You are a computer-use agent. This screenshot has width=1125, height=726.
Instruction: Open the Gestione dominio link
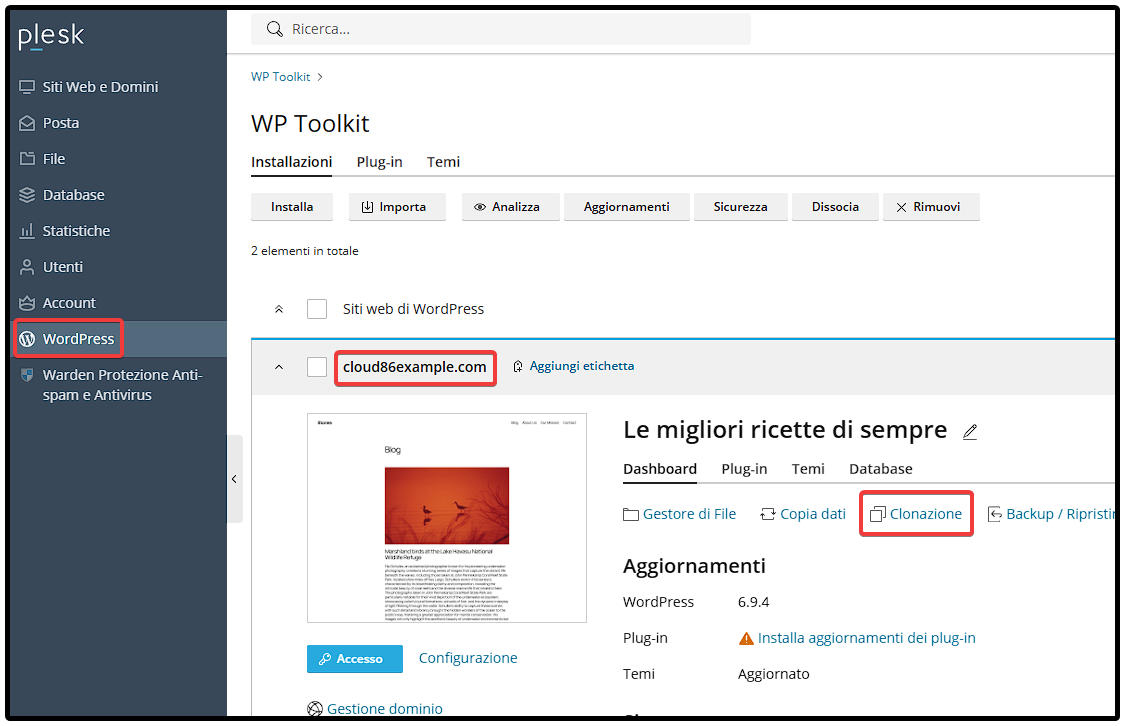click(x=385, y=709)
